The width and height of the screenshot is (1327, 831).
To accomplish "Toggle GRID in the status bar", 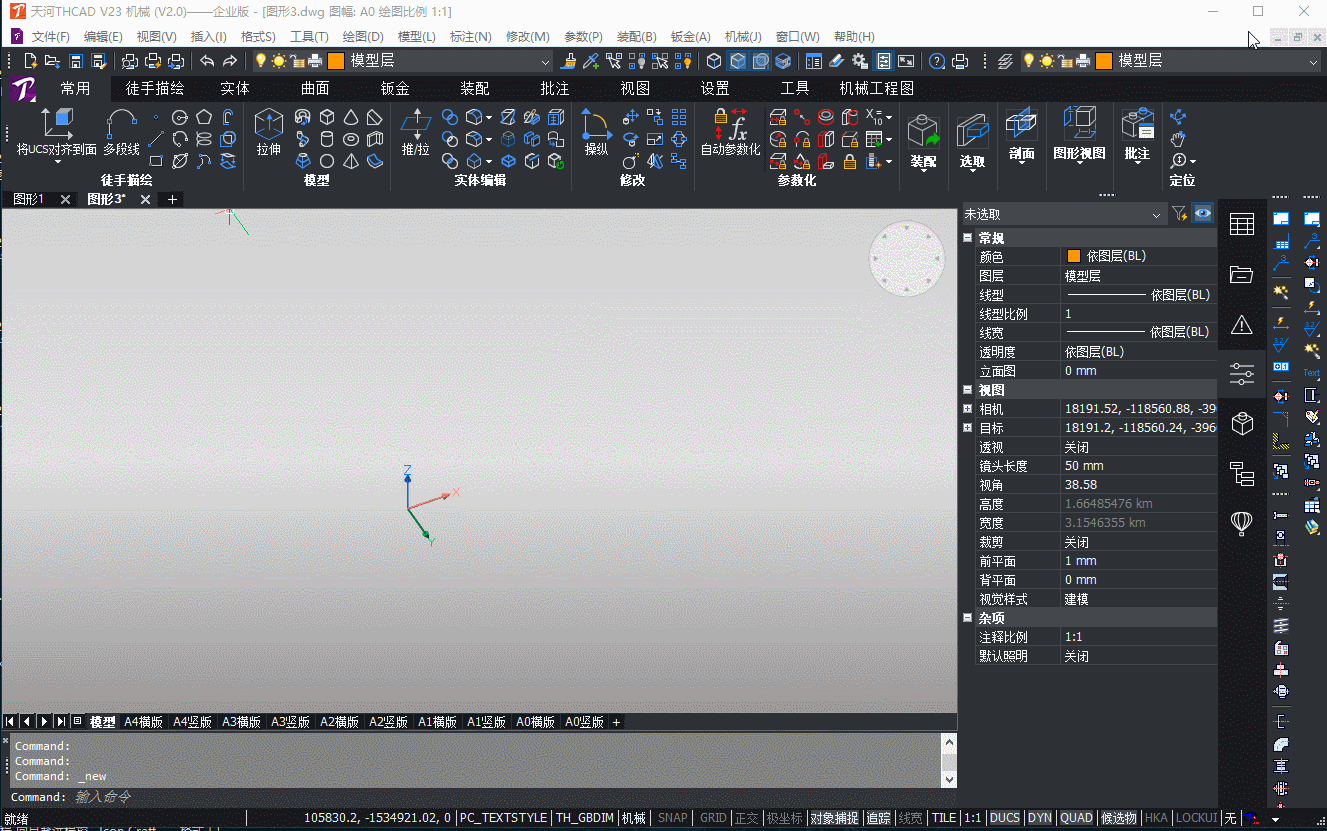I will (713, 818).
